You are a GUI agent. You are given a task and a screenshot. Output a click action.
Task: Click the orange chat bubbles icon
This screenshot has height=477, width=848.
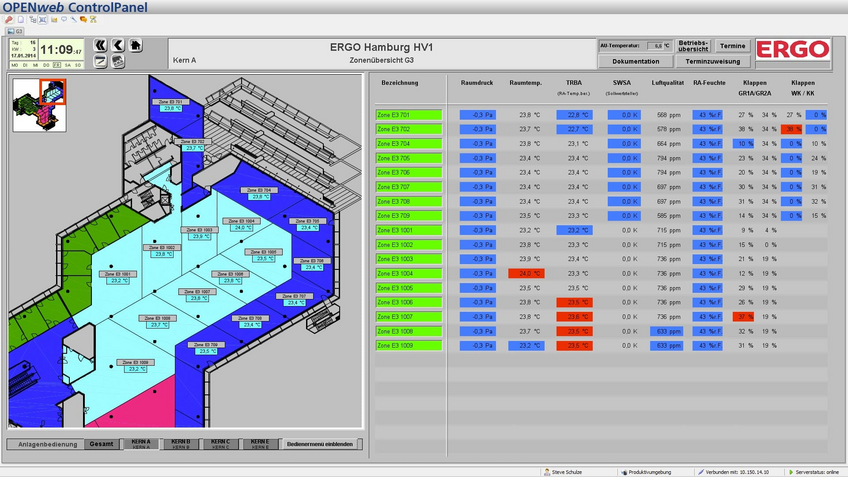click(x=83, y=19)
